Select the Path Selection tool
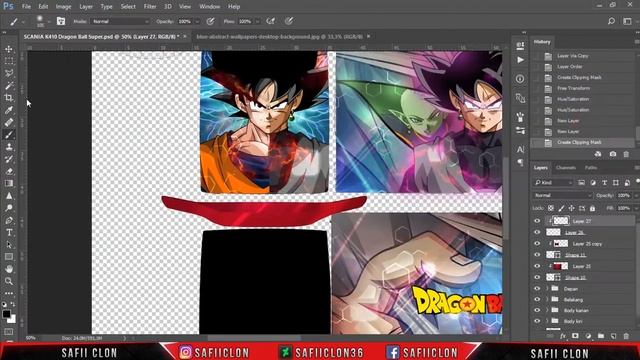This screenshot has width=640, height=360. [x=9, y=245]
